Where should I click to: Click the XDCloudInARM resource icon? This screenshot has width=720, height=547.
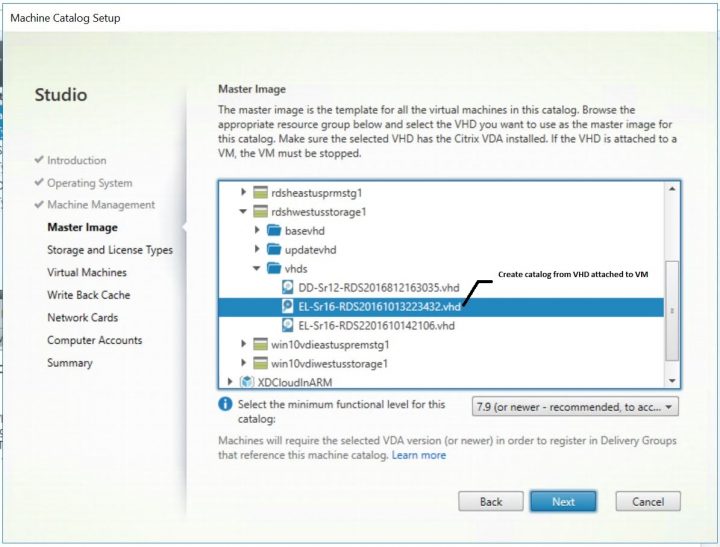pyautogui.click(x=248, y=381)
